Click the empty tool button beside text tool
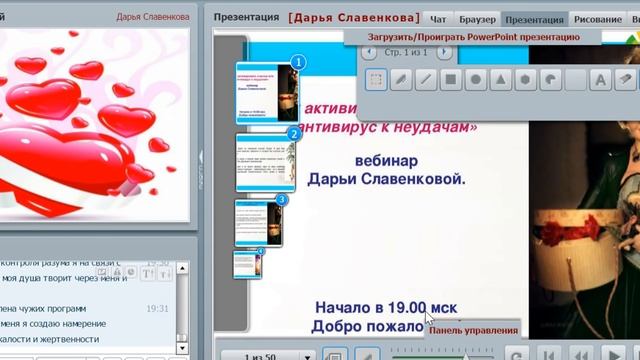 (x=575, y=80)
